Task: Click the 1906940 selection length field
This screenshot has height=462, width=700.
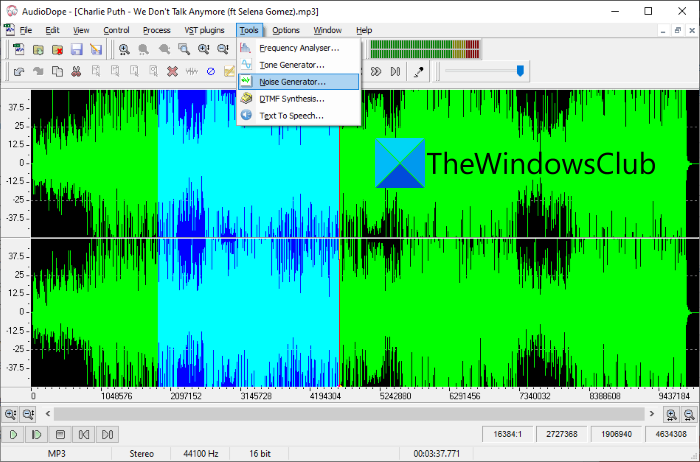Action: pos(616,434)
